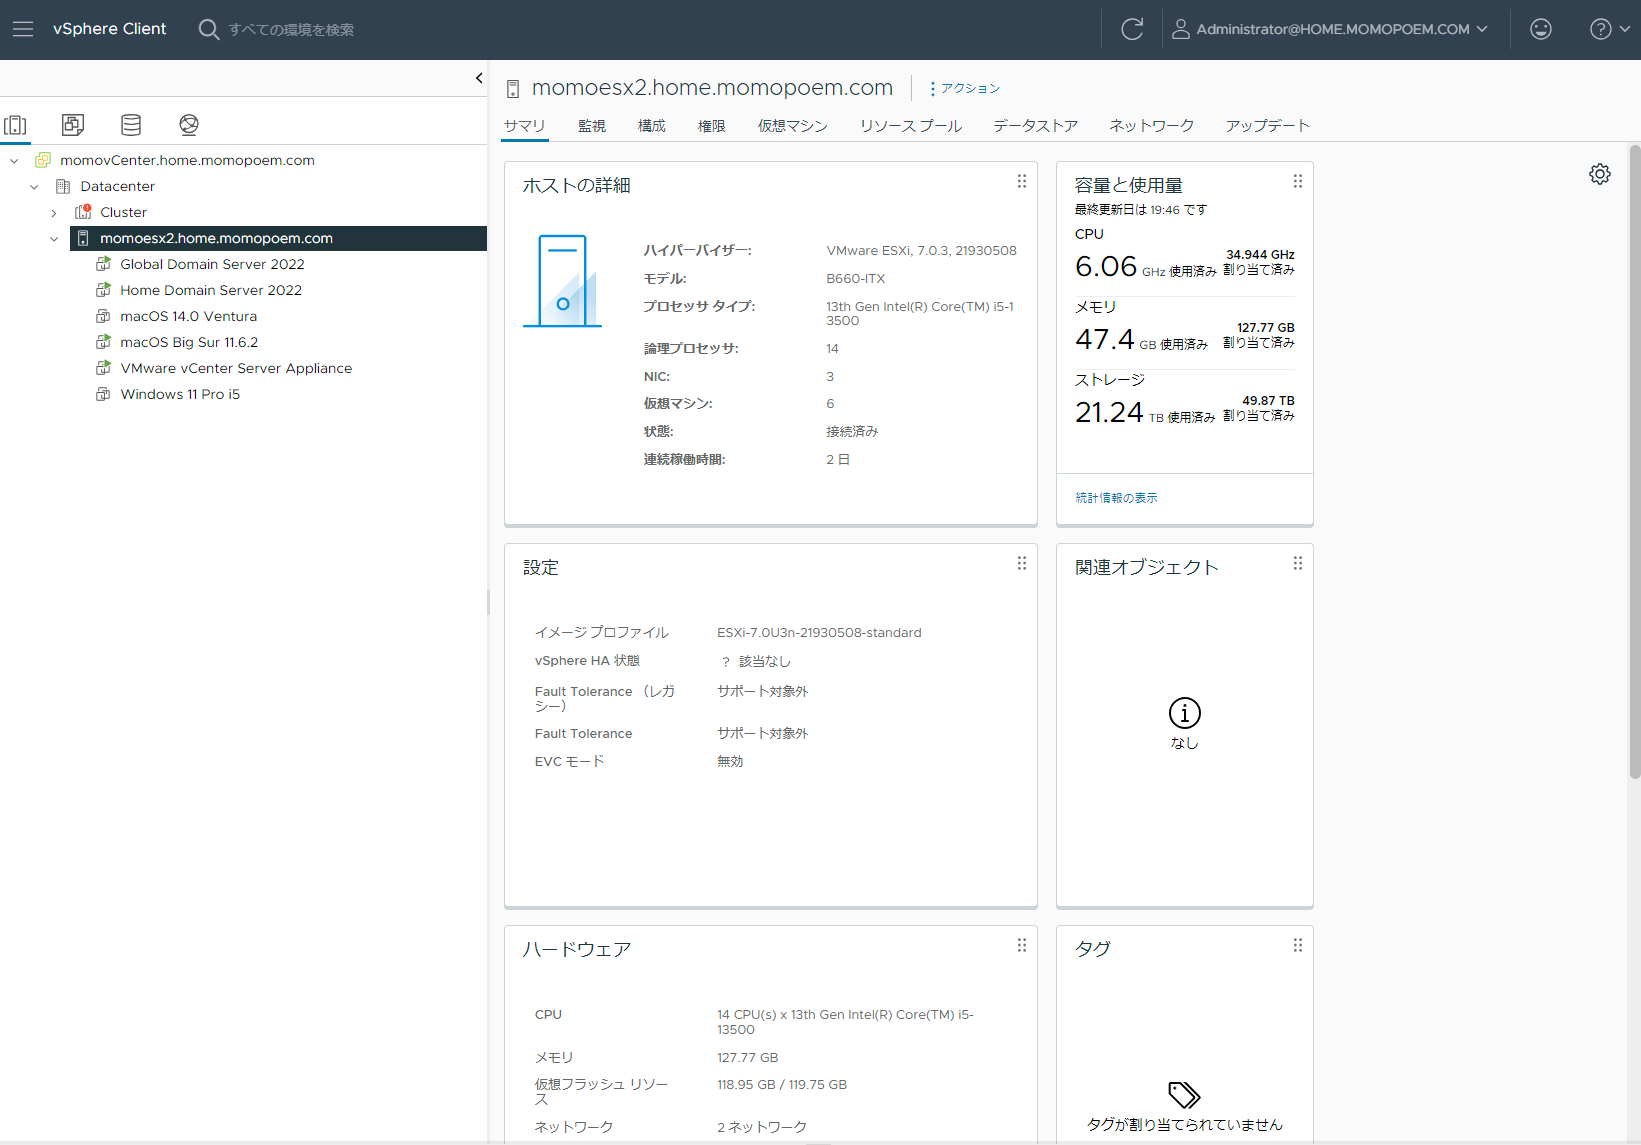This screenshot has width=1641, height=1145.
Task: Select Windows 11 Pro i5 VM
Action: [180, 394]
